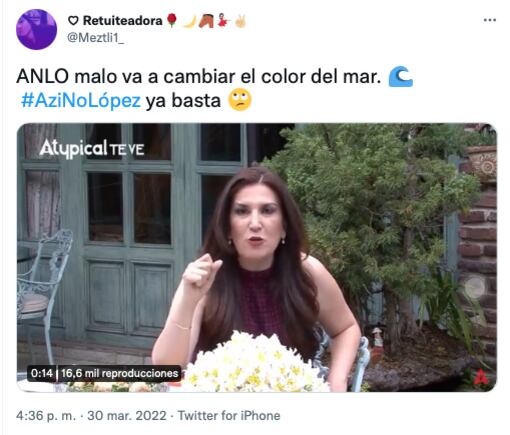The height and width of the screenshot is (435, 510).
Task: Click the red A logo in video corner
Action: tap(481, 377)
